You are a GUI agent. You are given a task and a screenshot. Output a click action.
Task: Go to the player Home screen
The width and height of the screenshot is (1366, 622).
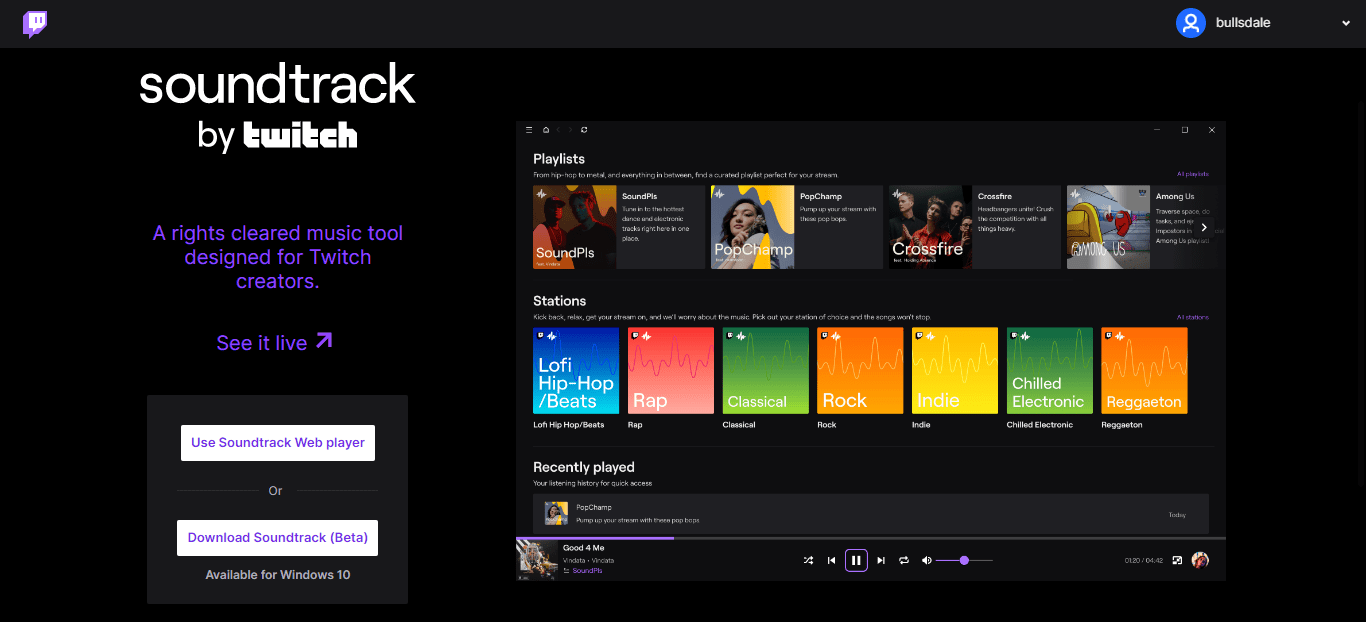pos(546,129)
